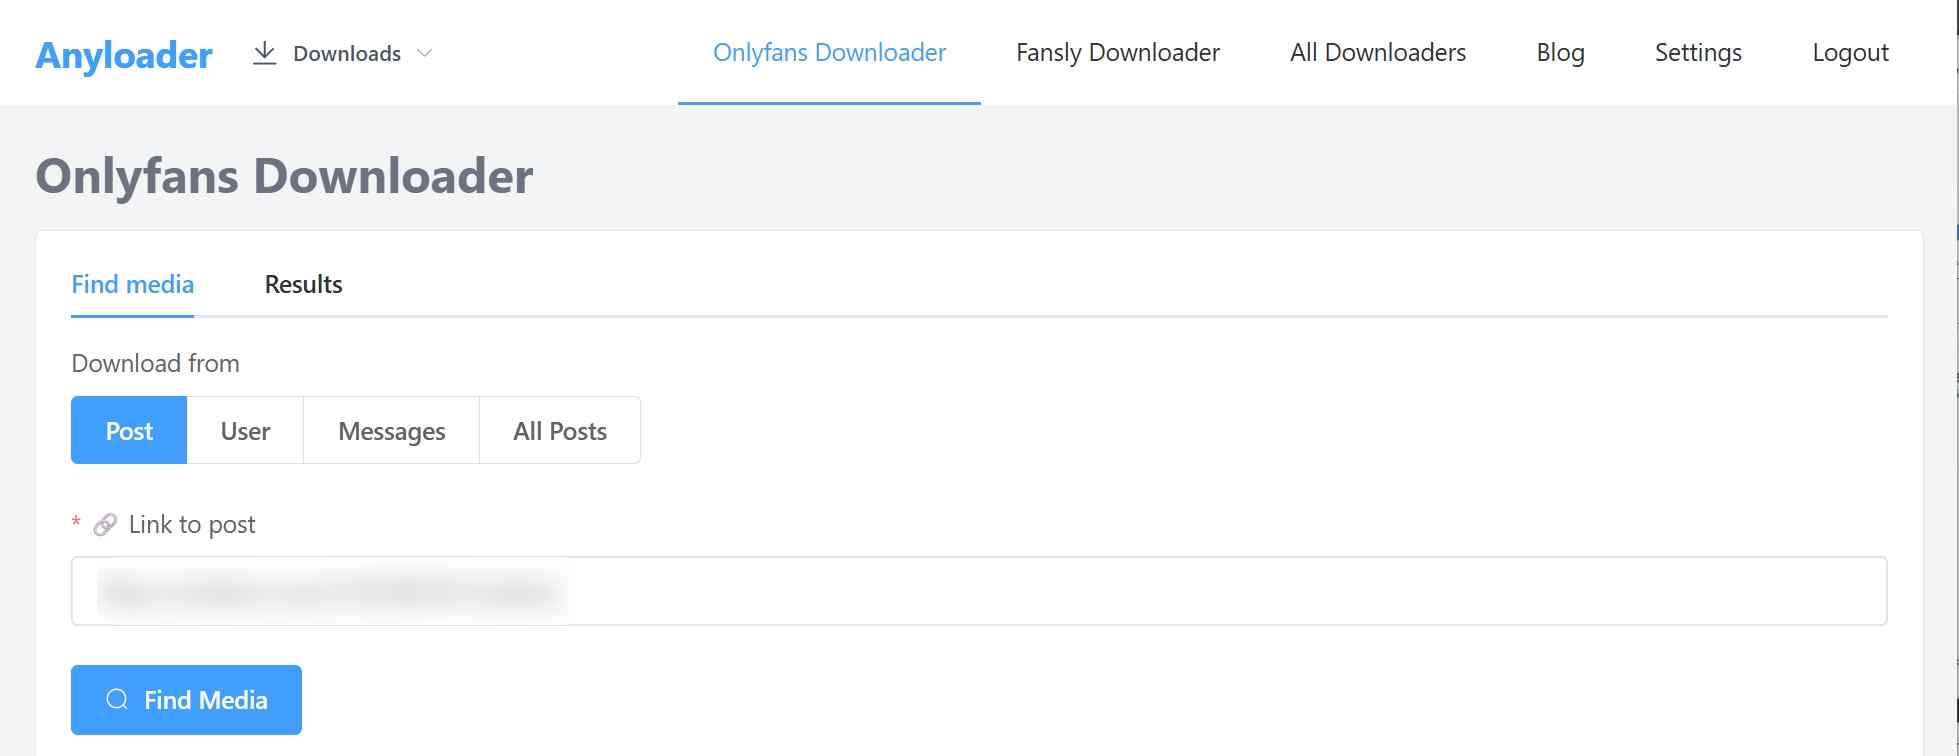Select Messages as download source
This screenshot has height=756, width=1959.
pyautogui.click(x=391, y=430)
